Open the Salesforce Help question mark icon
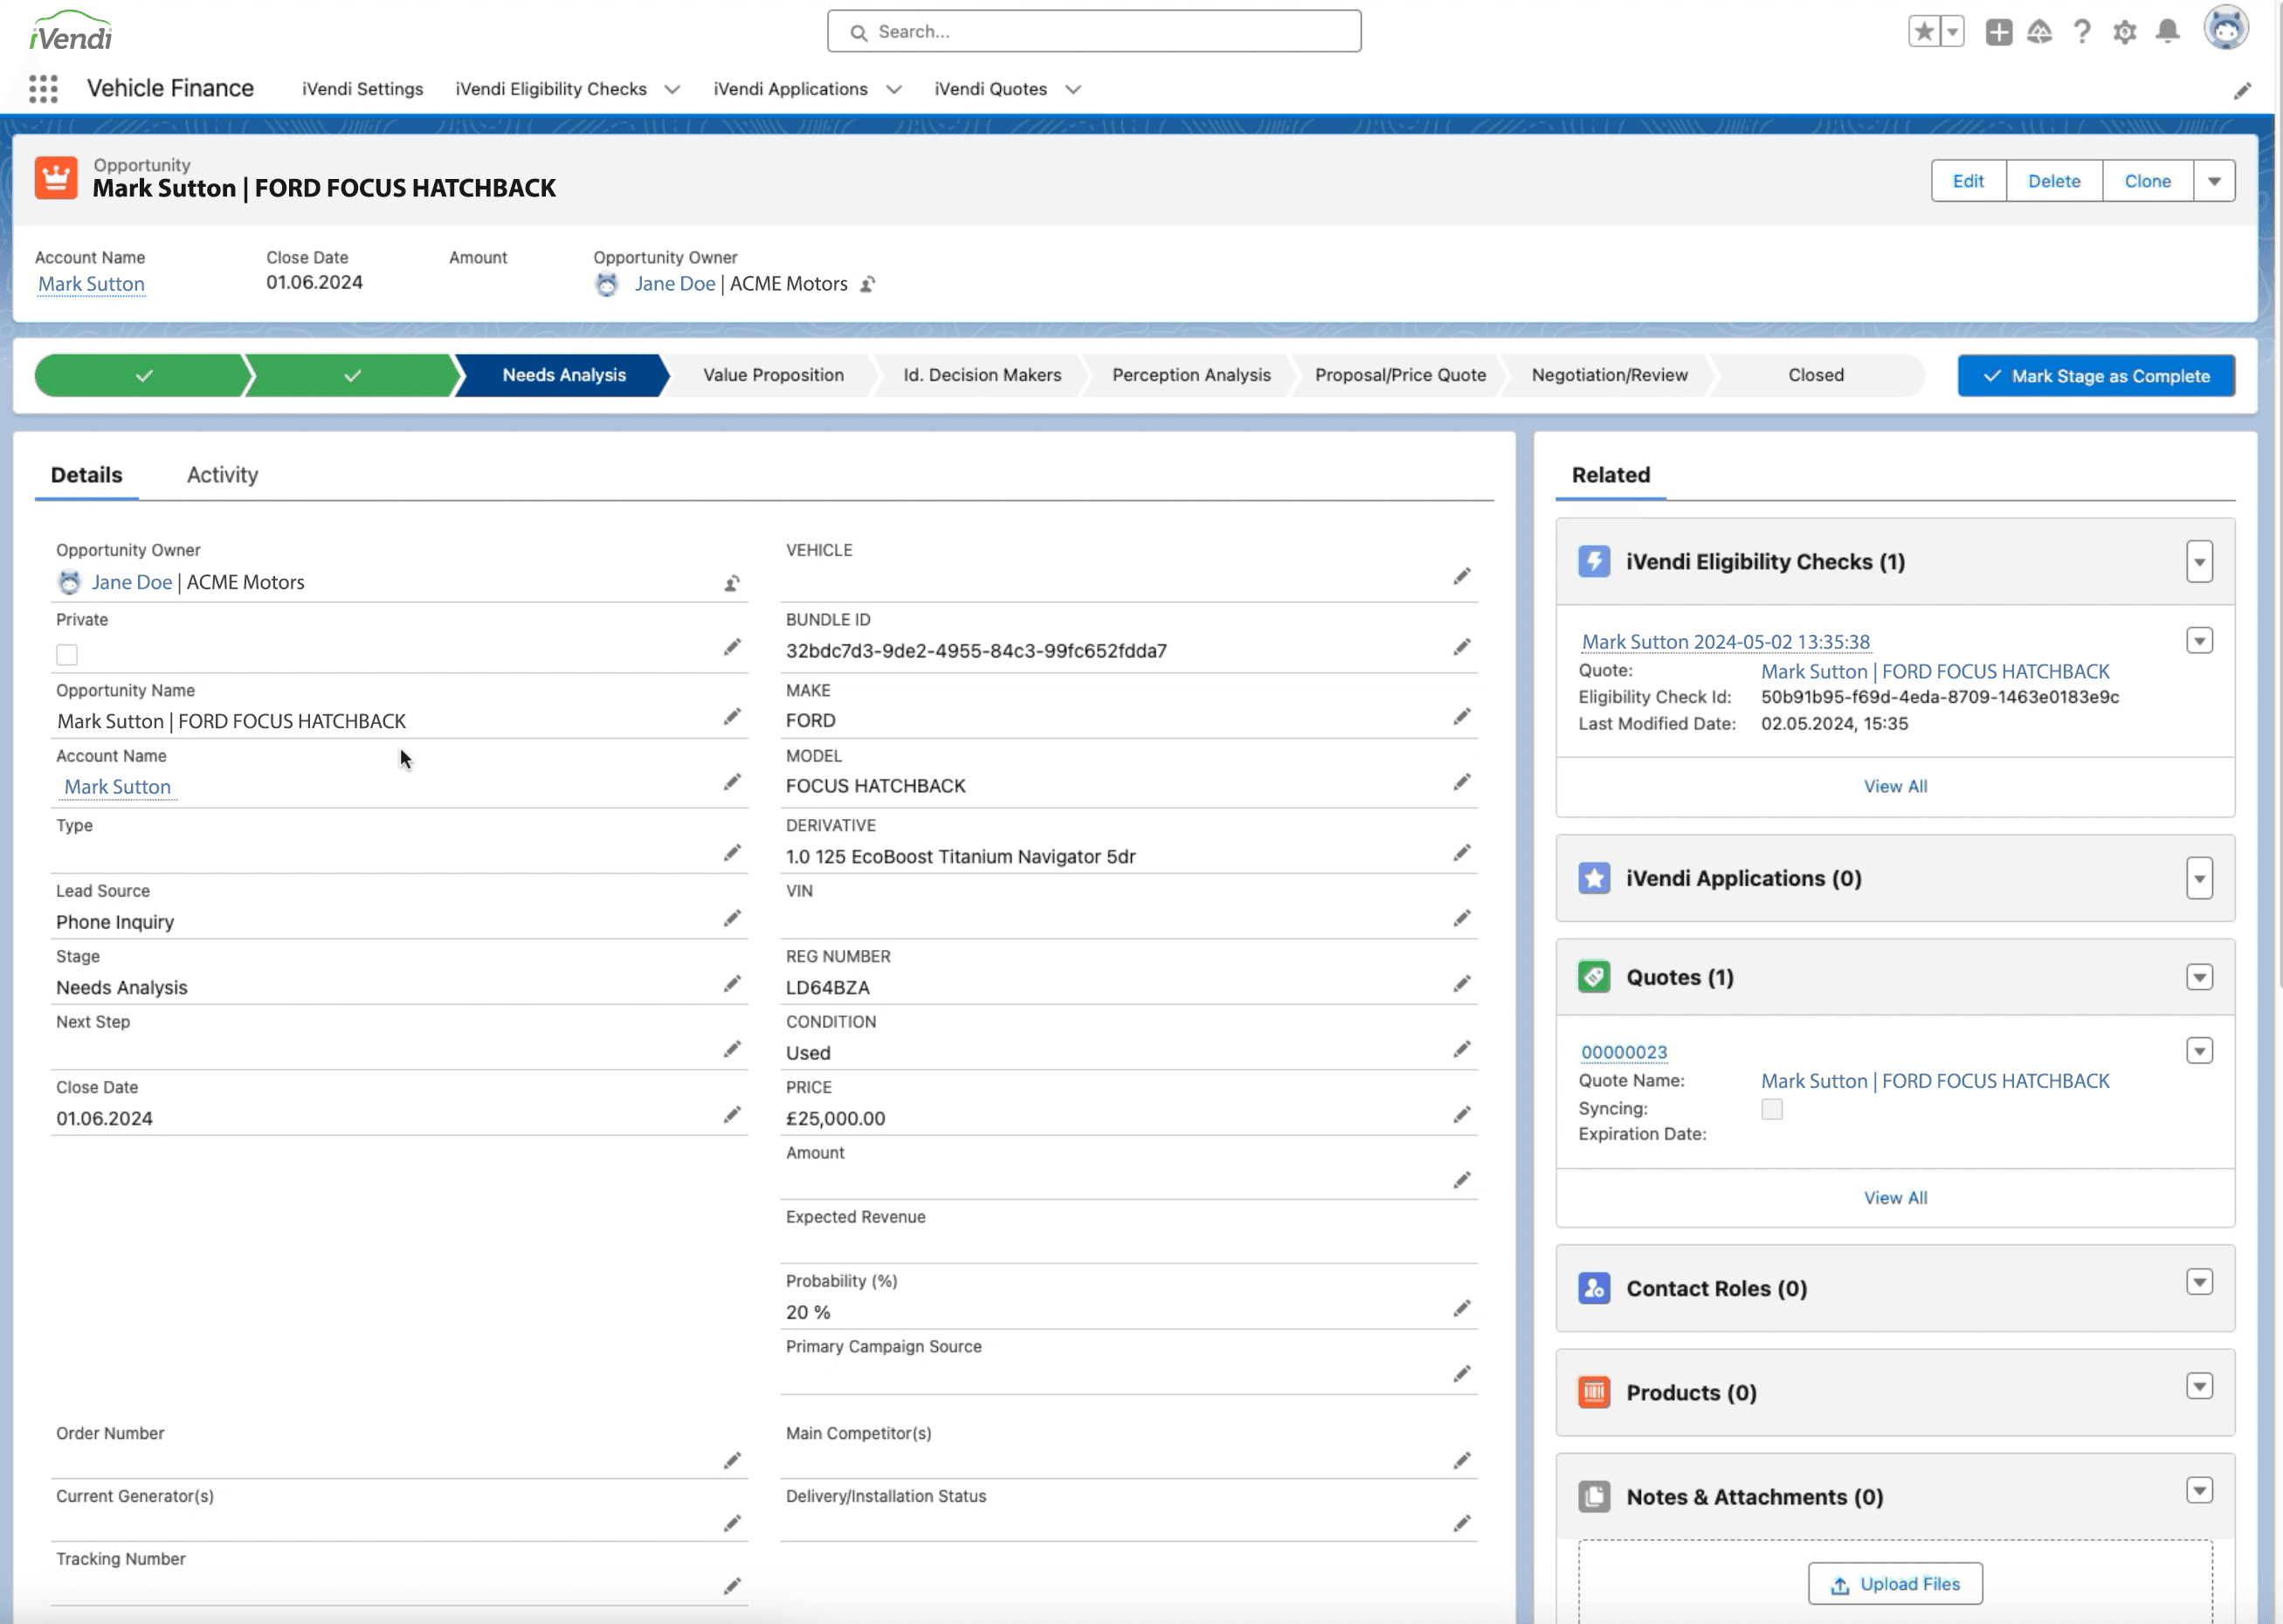This screenshot has width=2283, height=1624. coord(2082,32)
